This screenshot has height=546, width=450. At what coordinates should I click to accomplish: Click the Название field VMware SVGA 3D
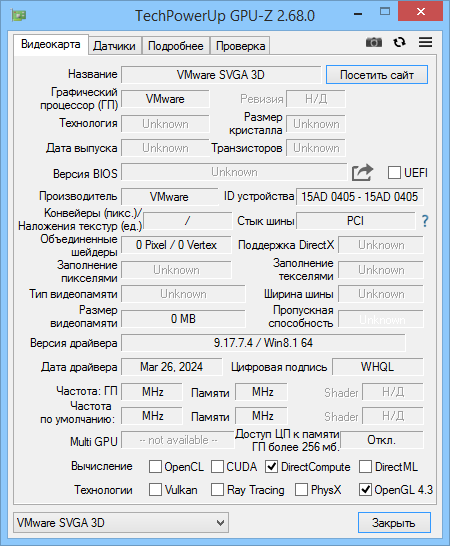tap(221, 75)
